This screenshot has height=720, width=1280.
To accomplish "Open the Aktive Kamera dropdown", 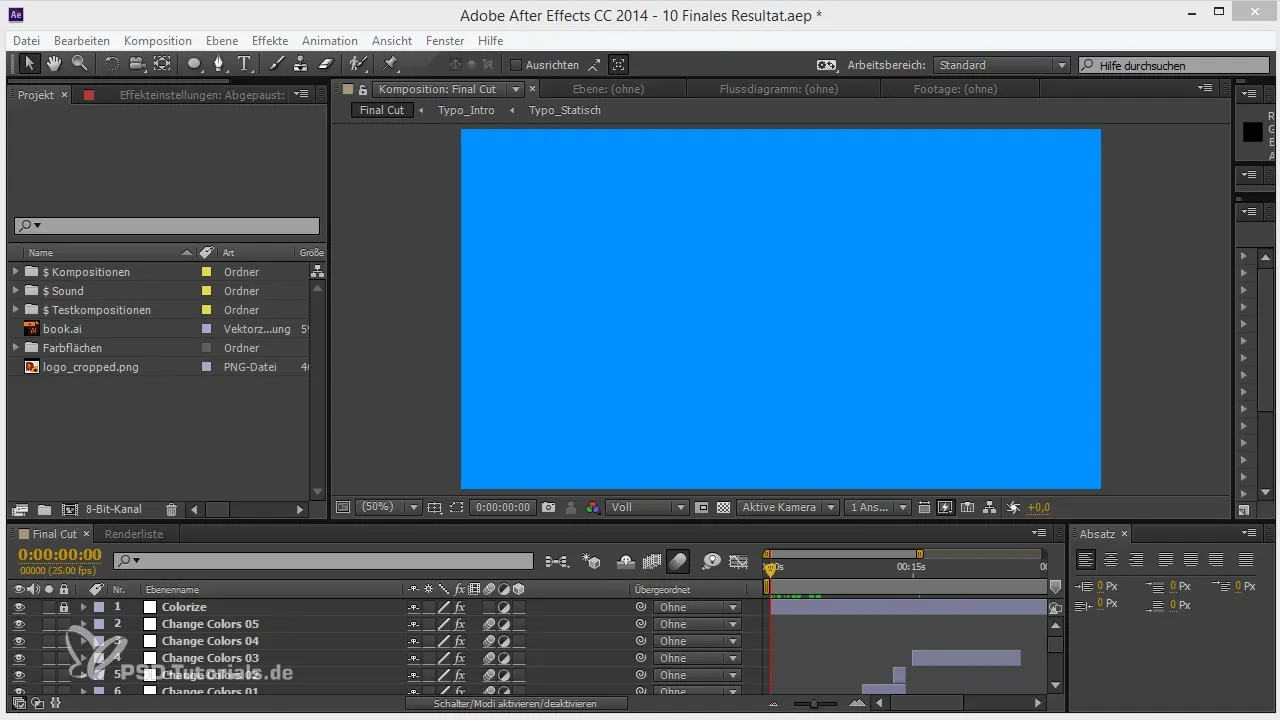I will (788, 508).
